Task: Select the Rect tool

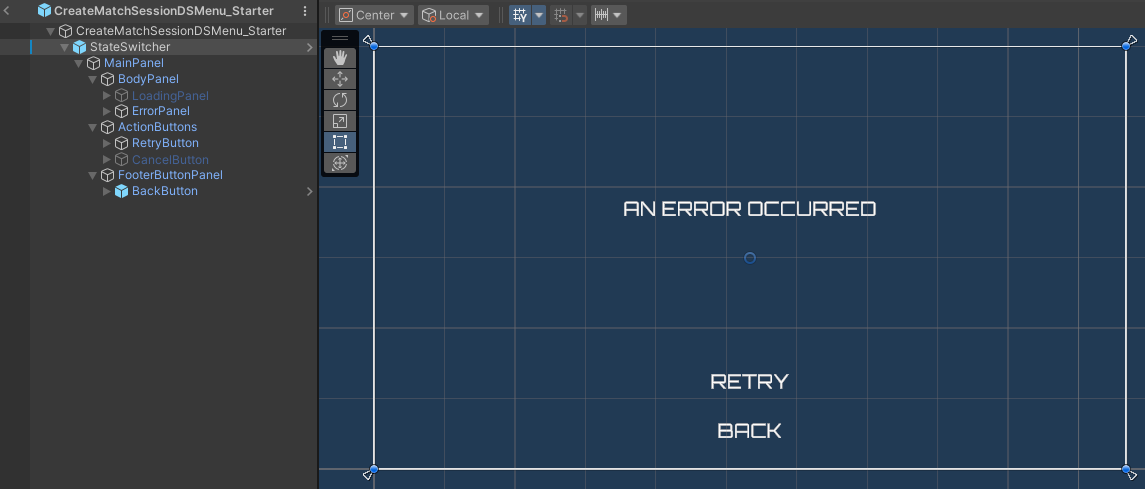Action: click(340, 142)
